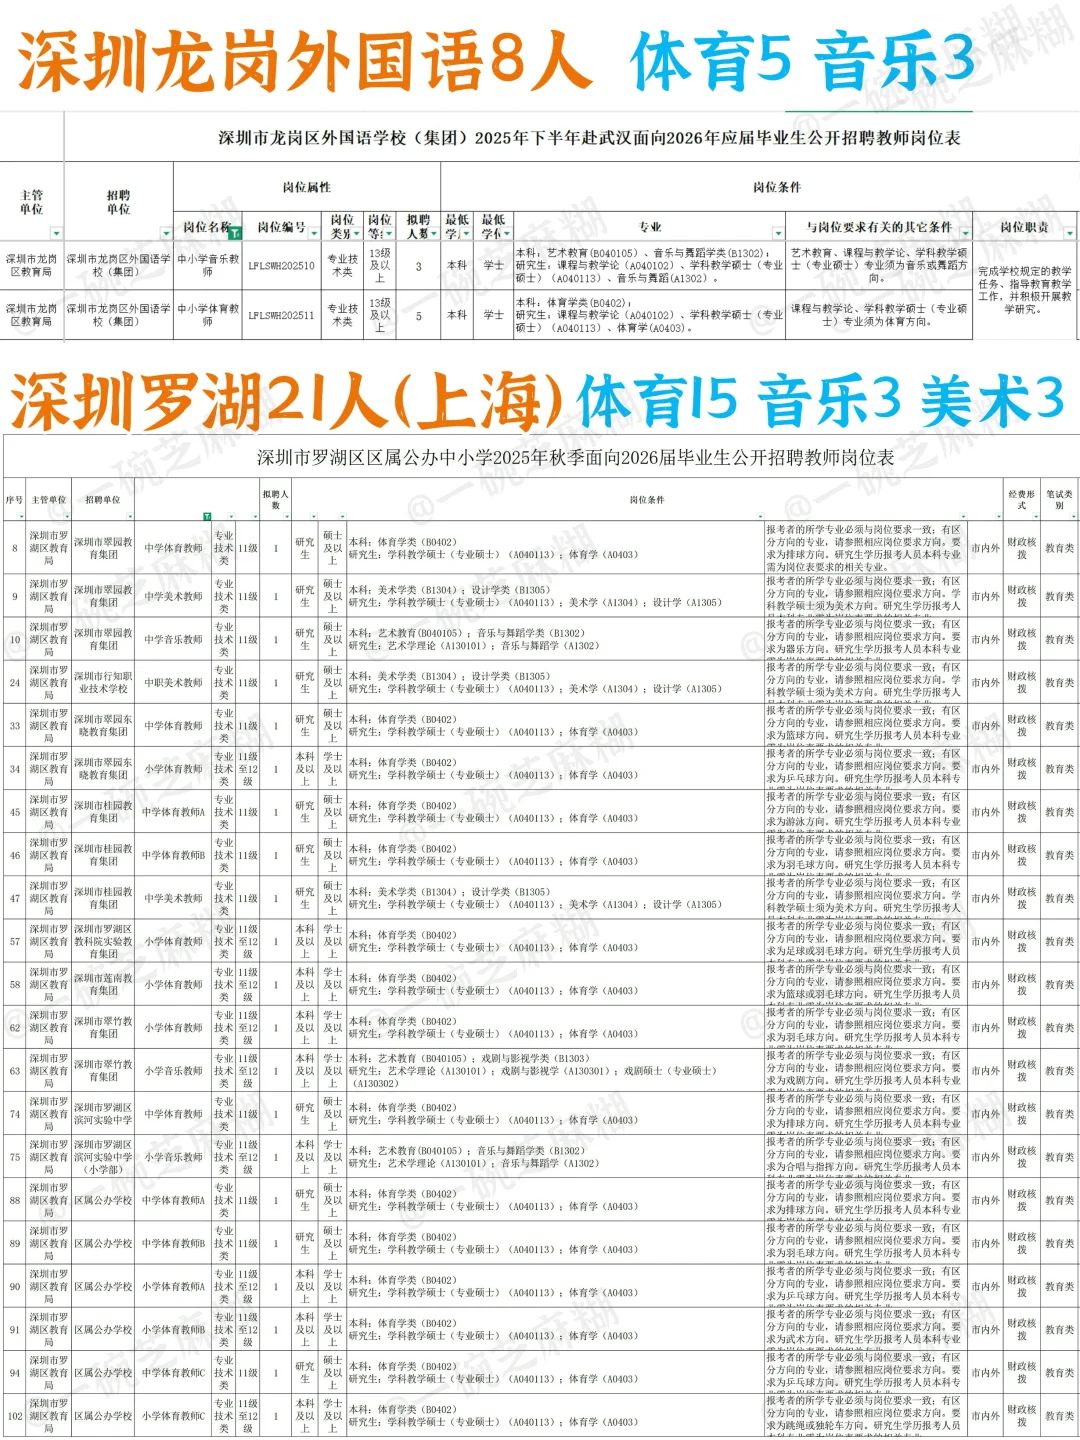This screenshot has height=1440, width=1080.
Task: Select 小学音乐教师 cell in row 63
Action: pyautogui.click(x=173, y=1070)
